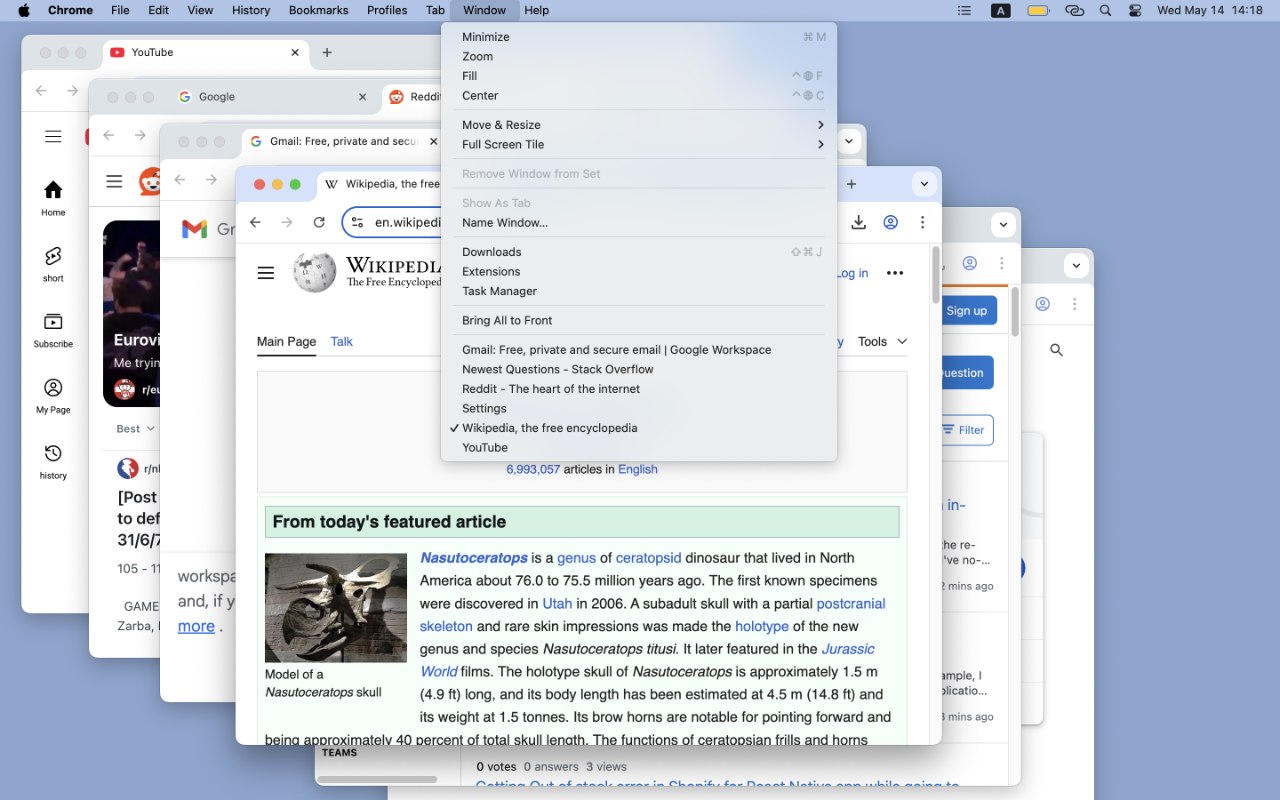Expand Wikipedia Tools dropdown

tap(882, 341)
